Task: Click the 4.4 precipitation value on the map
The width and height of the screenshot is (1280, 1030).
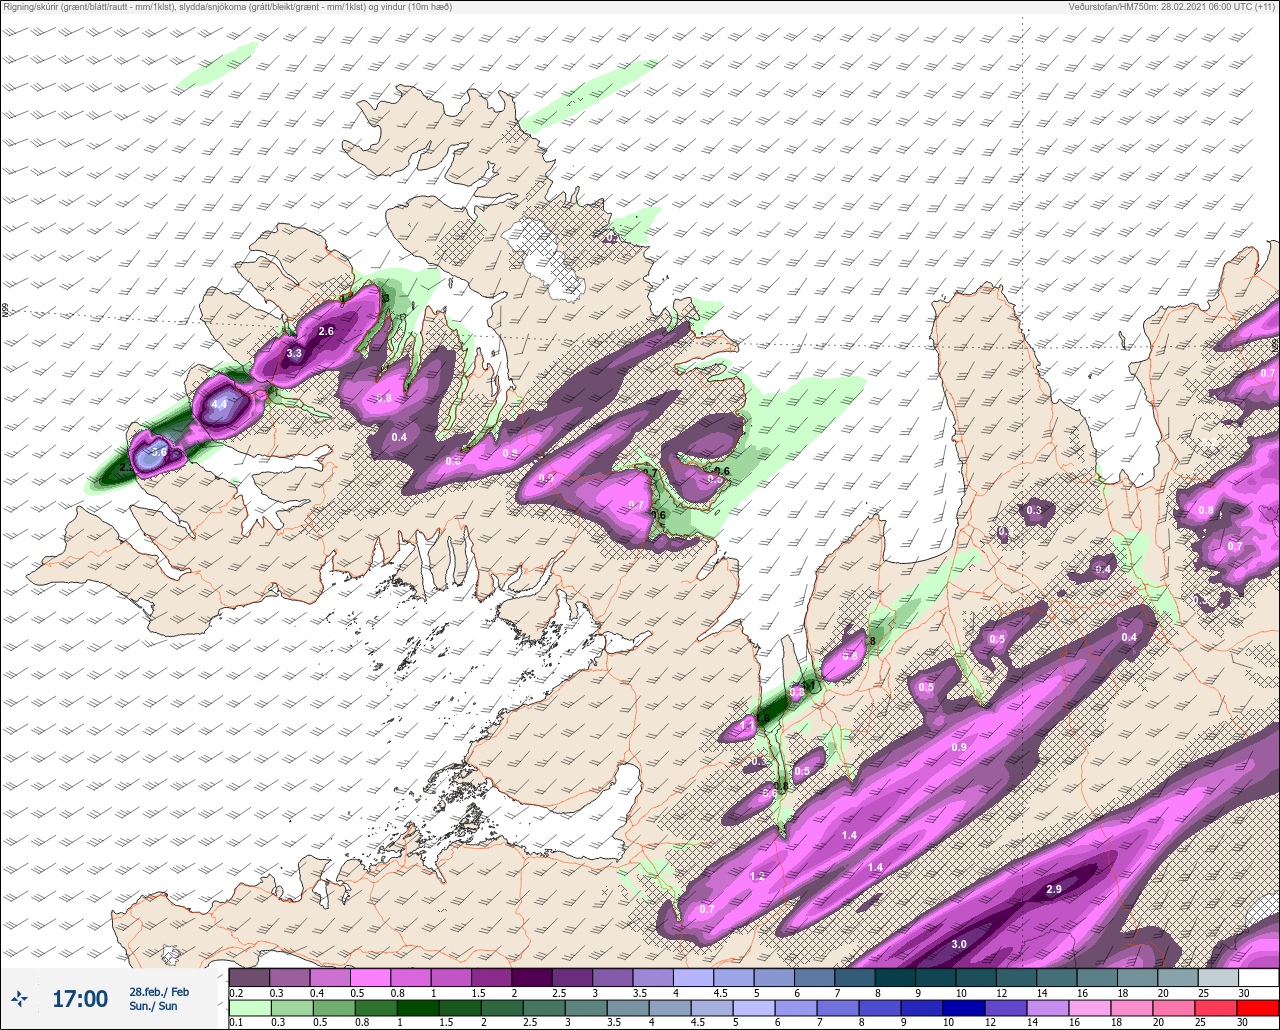Action: click(218, 405)
